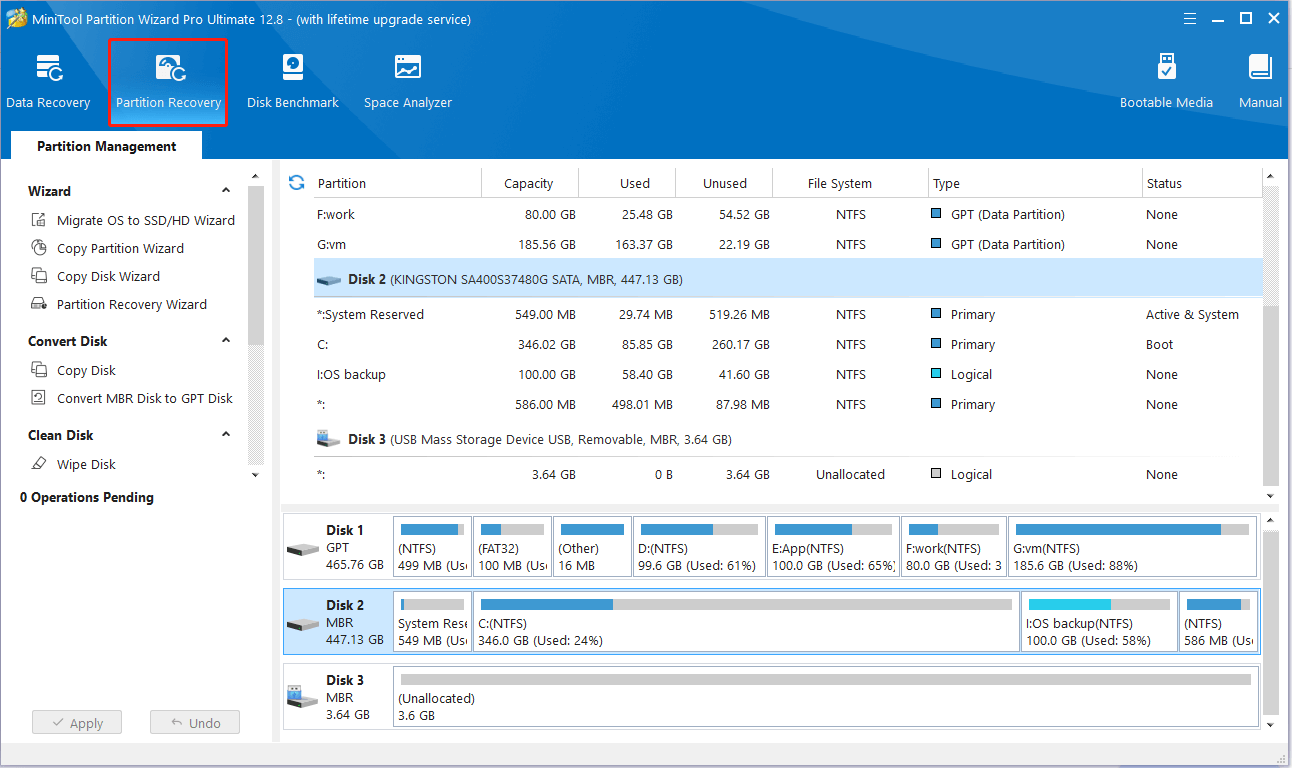Select the I:OS backup(NTFS) block

[1099, 622]
